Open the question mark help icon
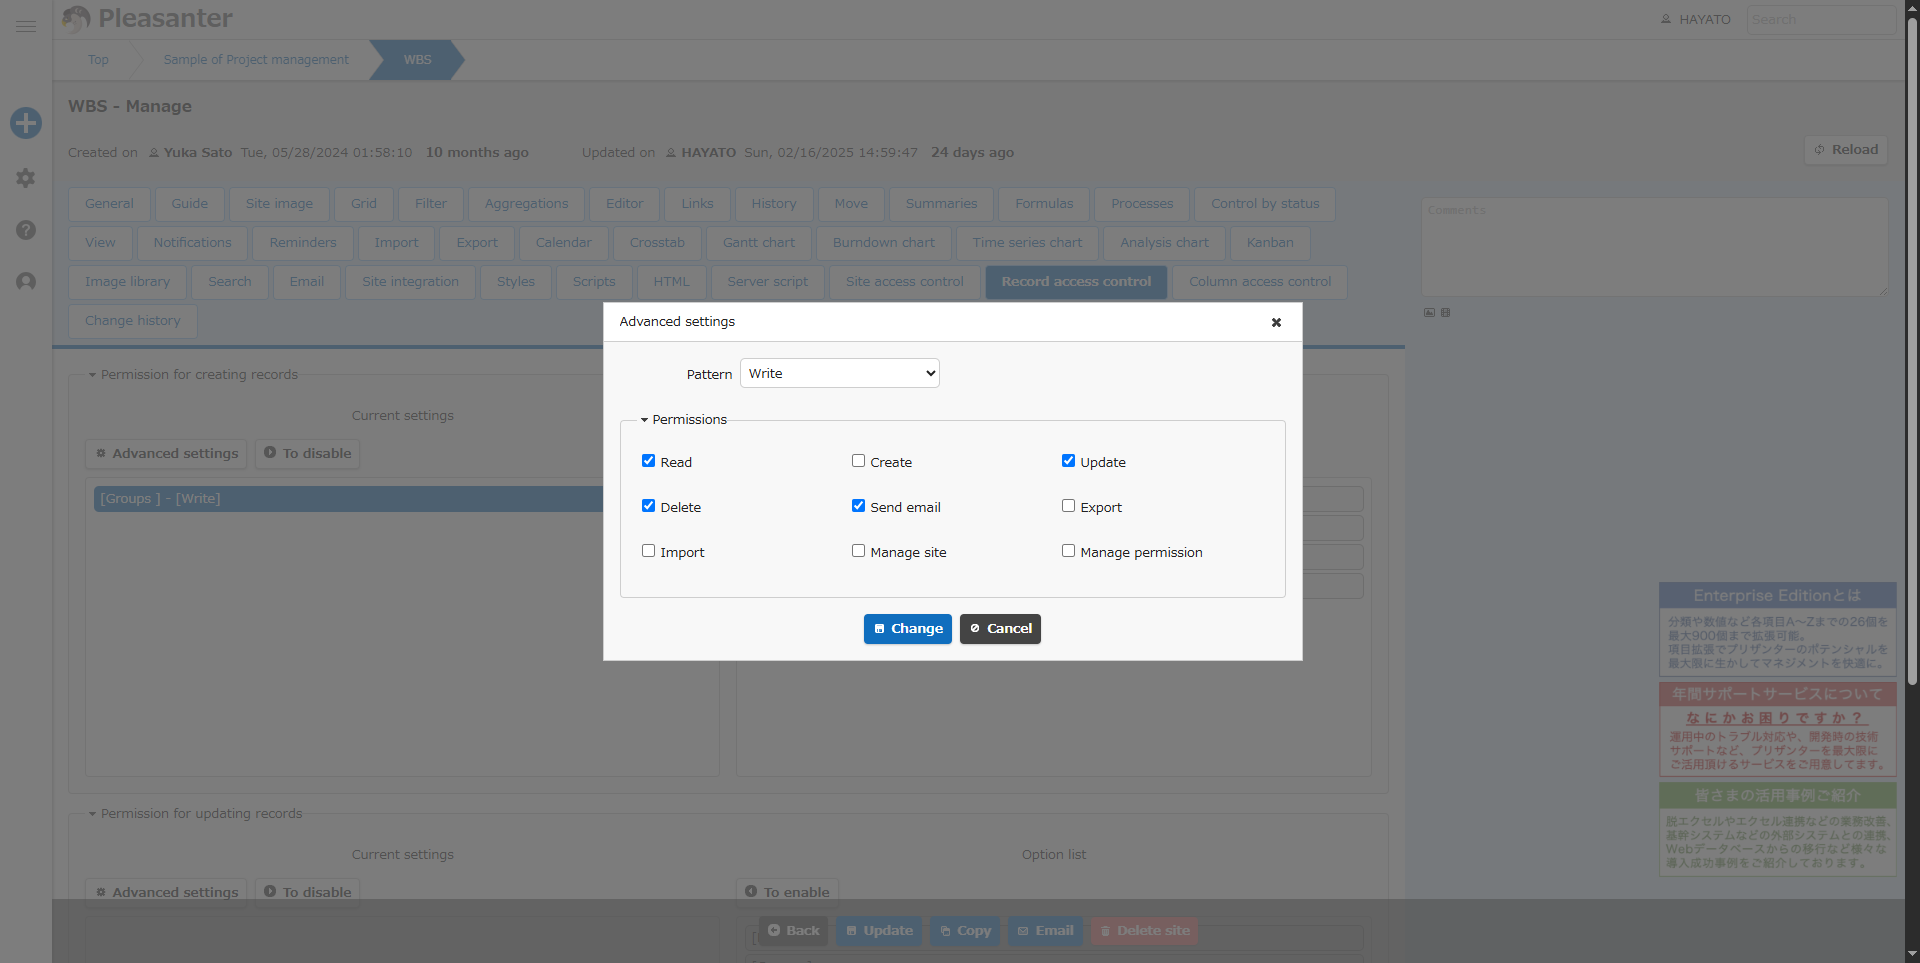 pyautogui.click(x=26, y=230)
